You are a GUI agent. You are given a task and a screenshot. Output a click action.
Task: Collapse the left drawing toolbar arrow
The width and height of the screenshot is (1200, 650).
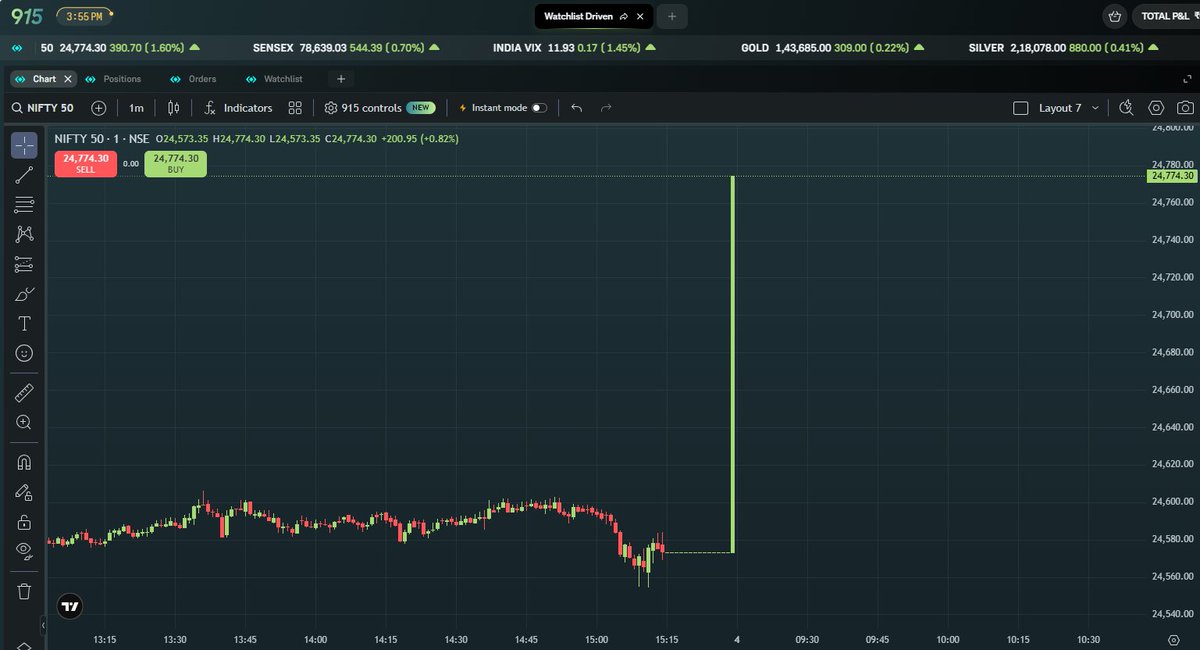click(x=43, y=625)
